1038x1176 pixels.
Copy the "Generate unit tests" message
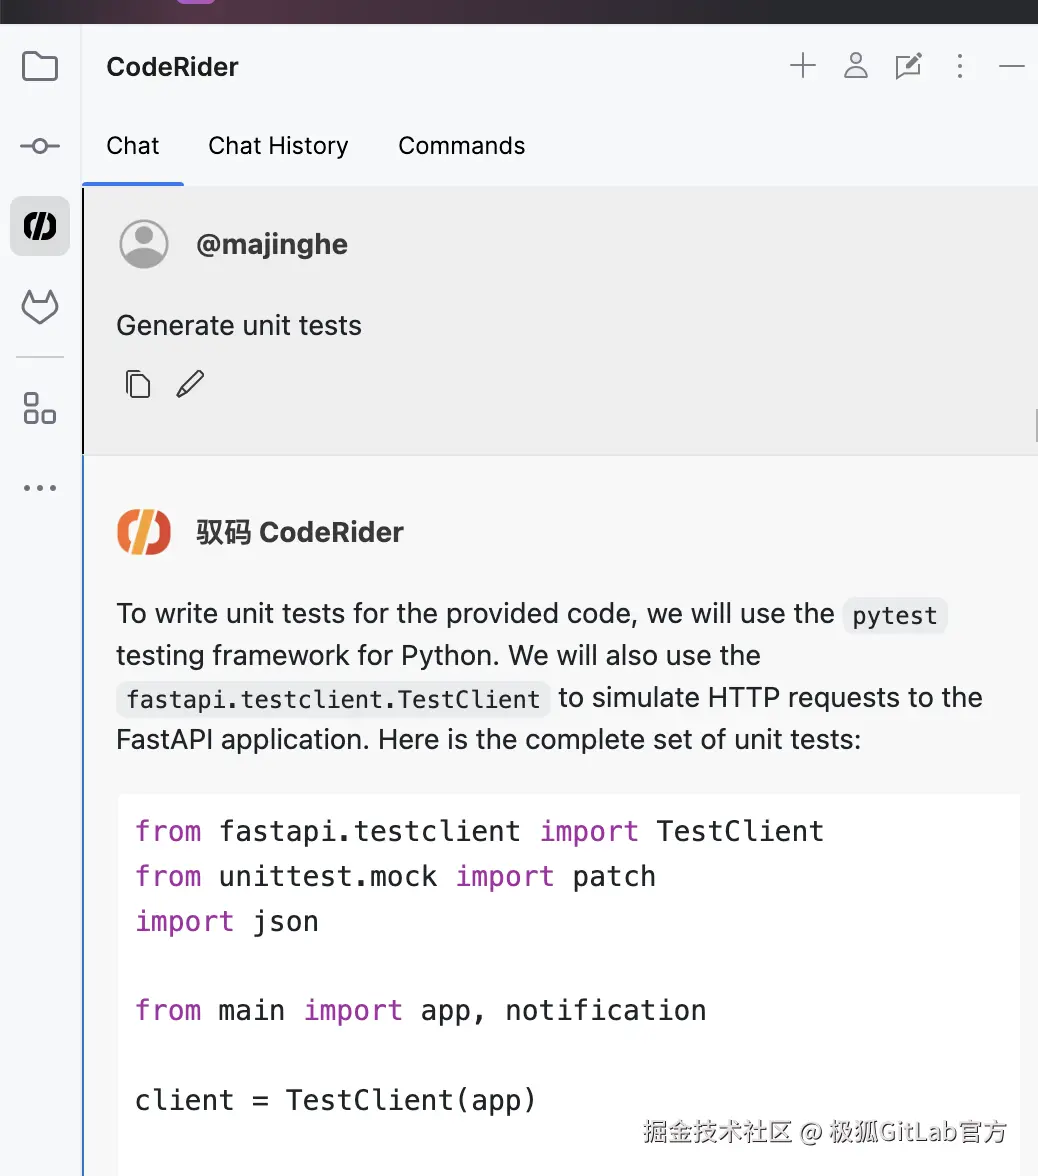point(138,384)
